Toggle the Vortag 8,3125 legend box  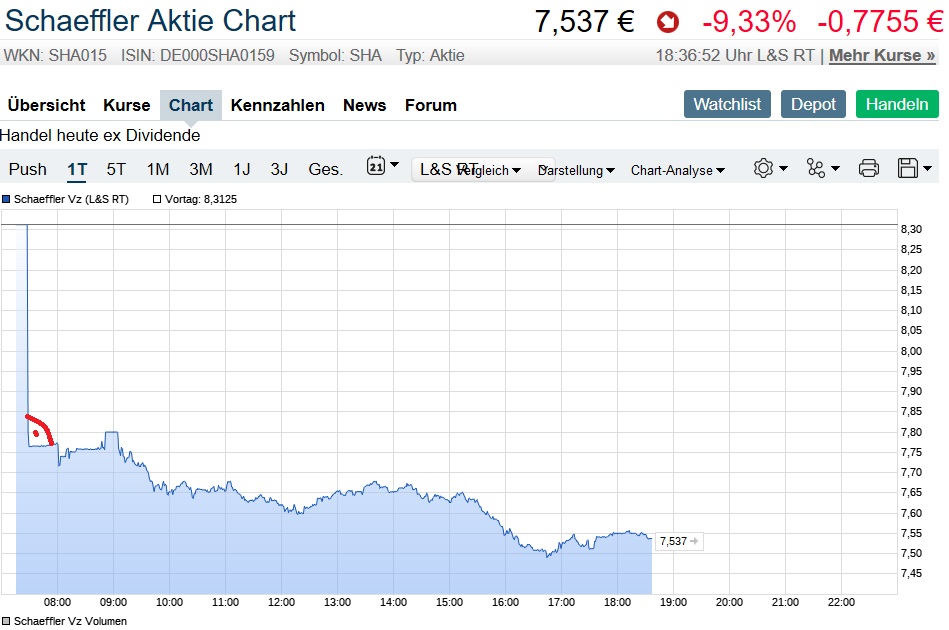coord(157,199)
